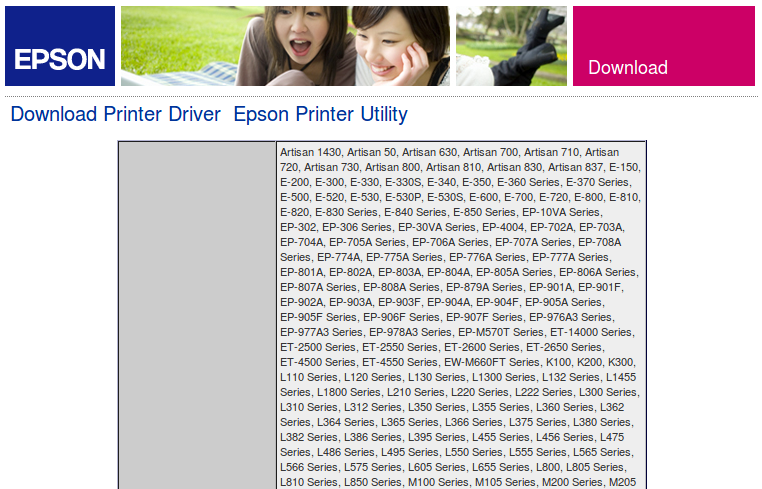Select the M100 Series entry
This screenshot has width=762, height=489.
[438, 482]
